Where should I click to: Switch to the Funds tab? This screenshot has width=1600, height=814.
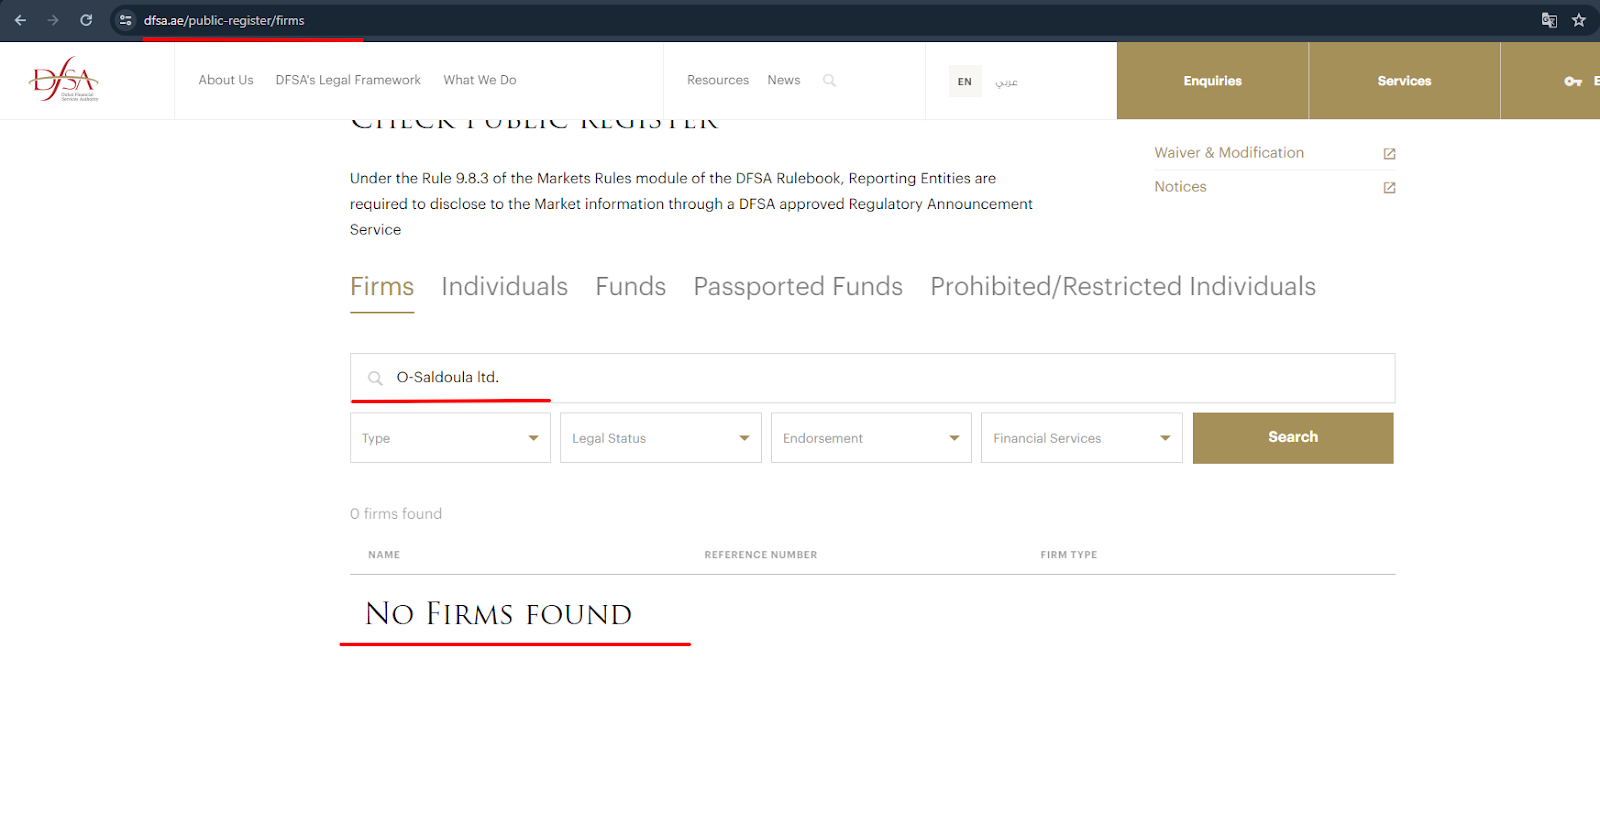(631, 287)
